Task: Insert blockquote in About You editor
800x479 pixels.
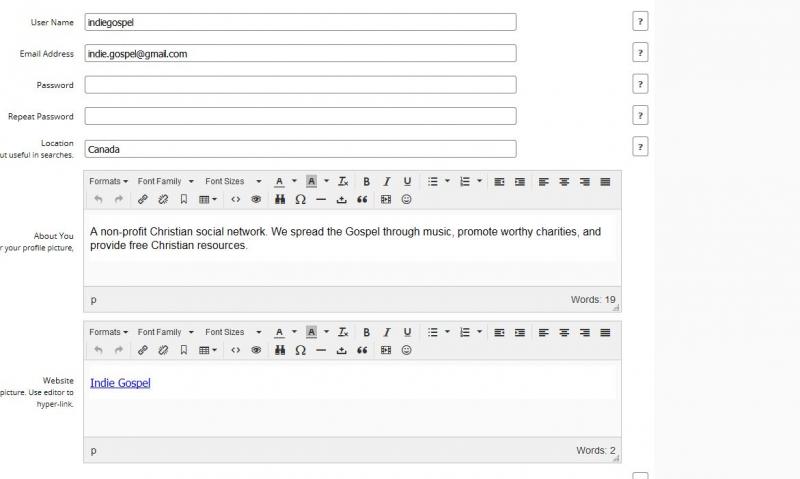Action: click(362, 199)
